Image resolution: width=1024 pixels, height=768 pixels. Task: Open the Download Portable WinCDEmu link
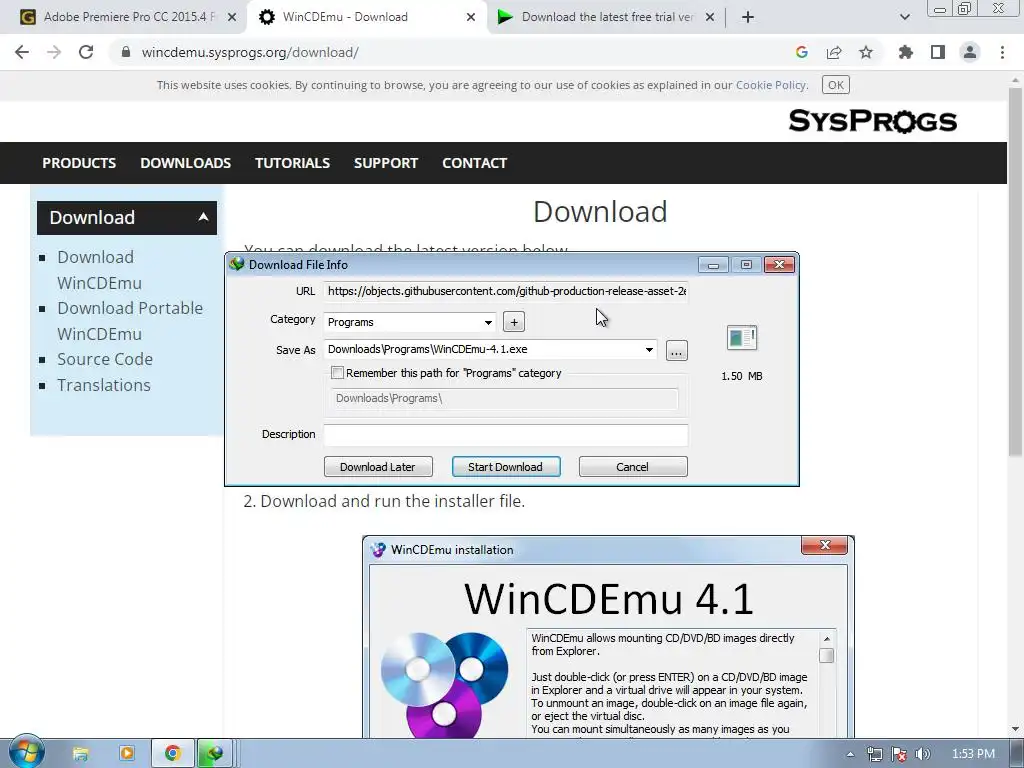[x=130, y=321]
